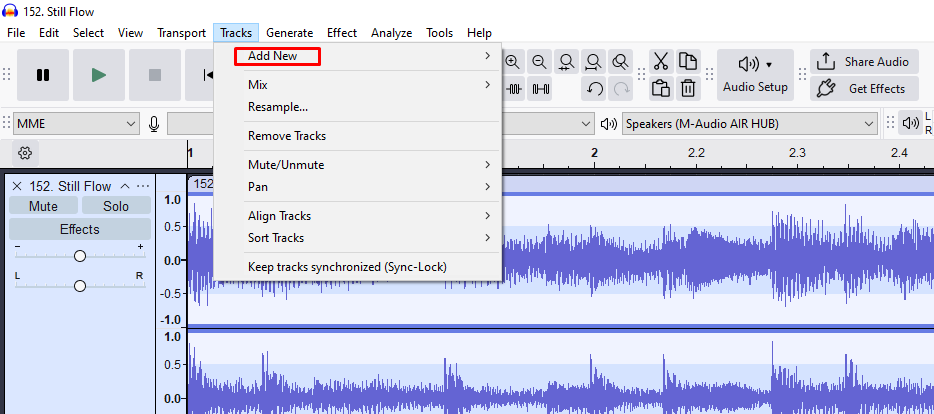The height and width of the screenshot is (414, 934).
Task: Open the Effect menu
Action: [x=342, y=33]
